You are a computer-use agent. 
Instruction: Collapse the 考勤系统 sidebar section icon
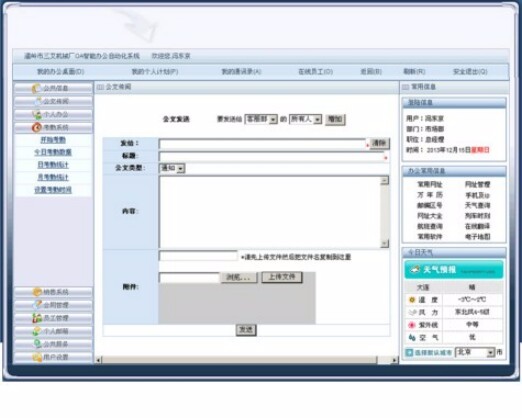(36, 127)
